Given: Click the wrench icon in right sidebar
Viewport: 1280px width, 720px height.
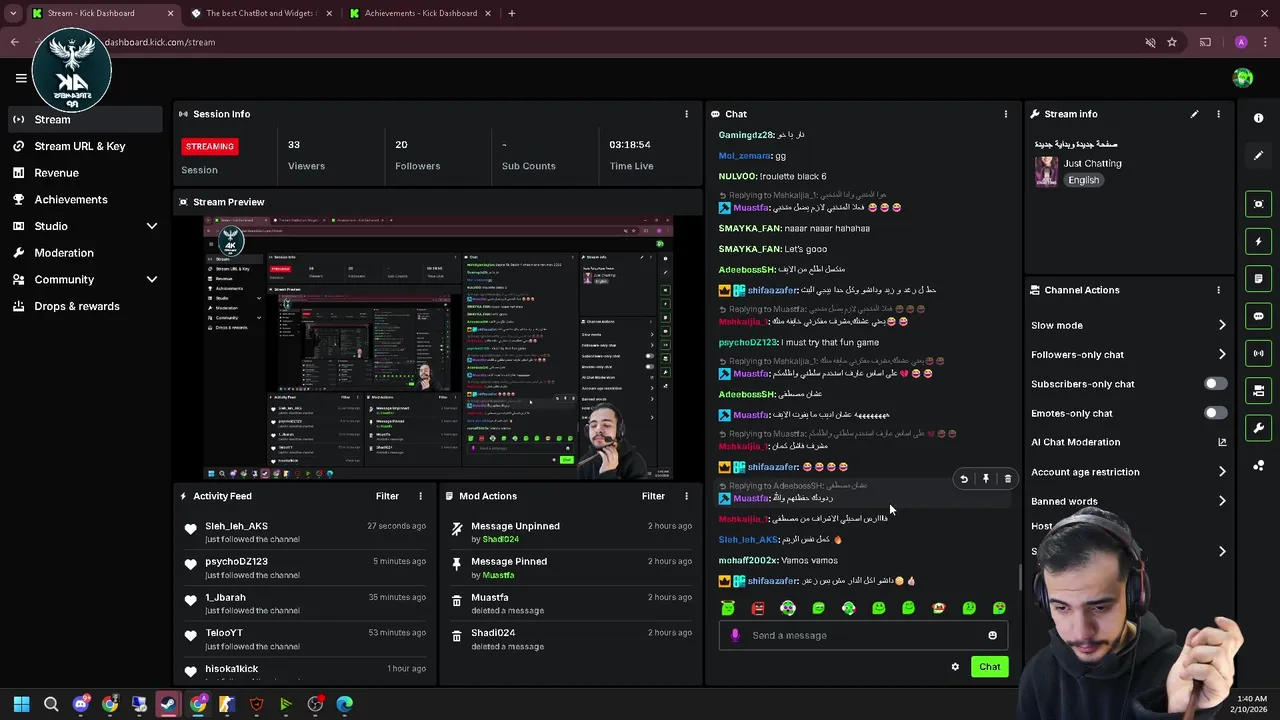Looking at the screenshot, I should click(1259, 428).
